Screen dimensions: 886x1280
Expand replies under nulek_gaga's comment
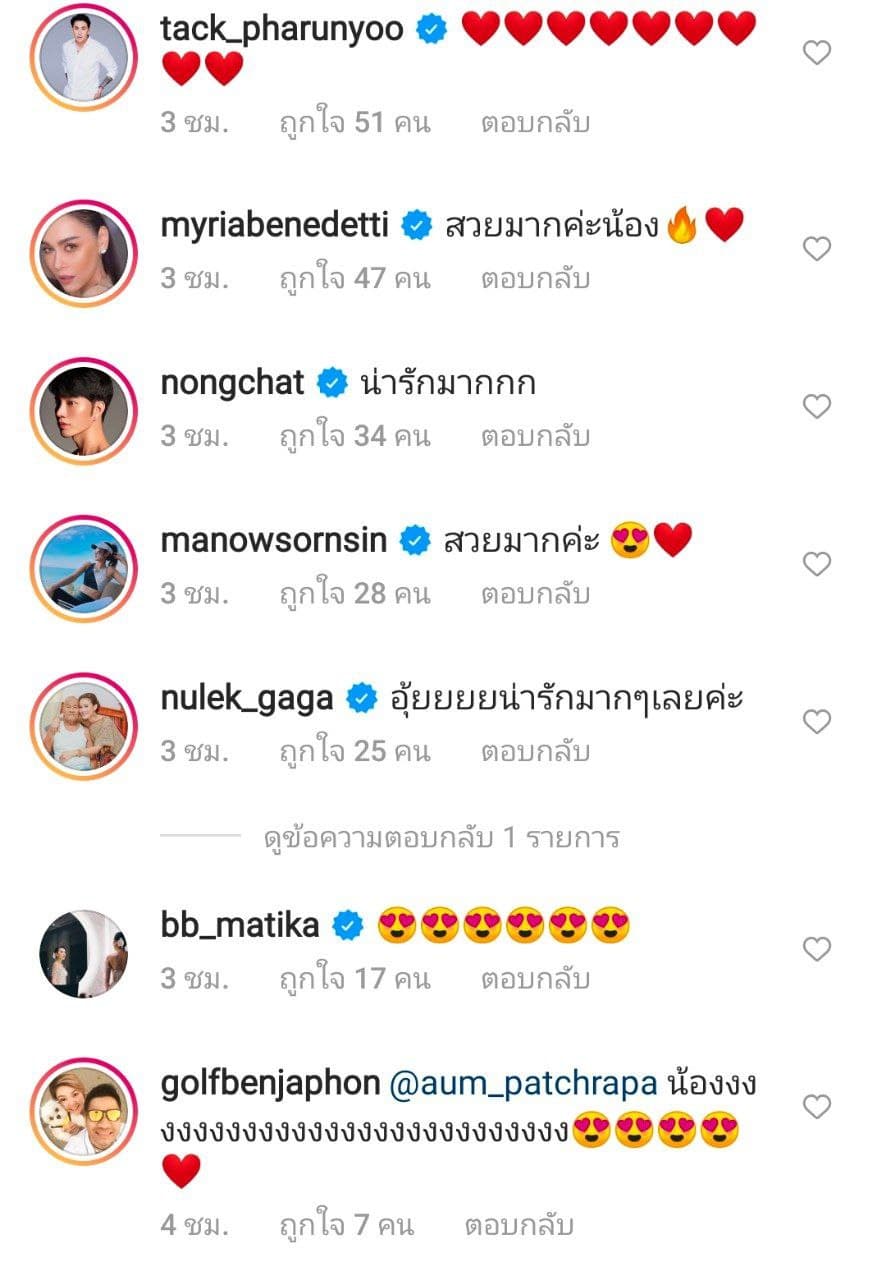(x=440, y=838)
